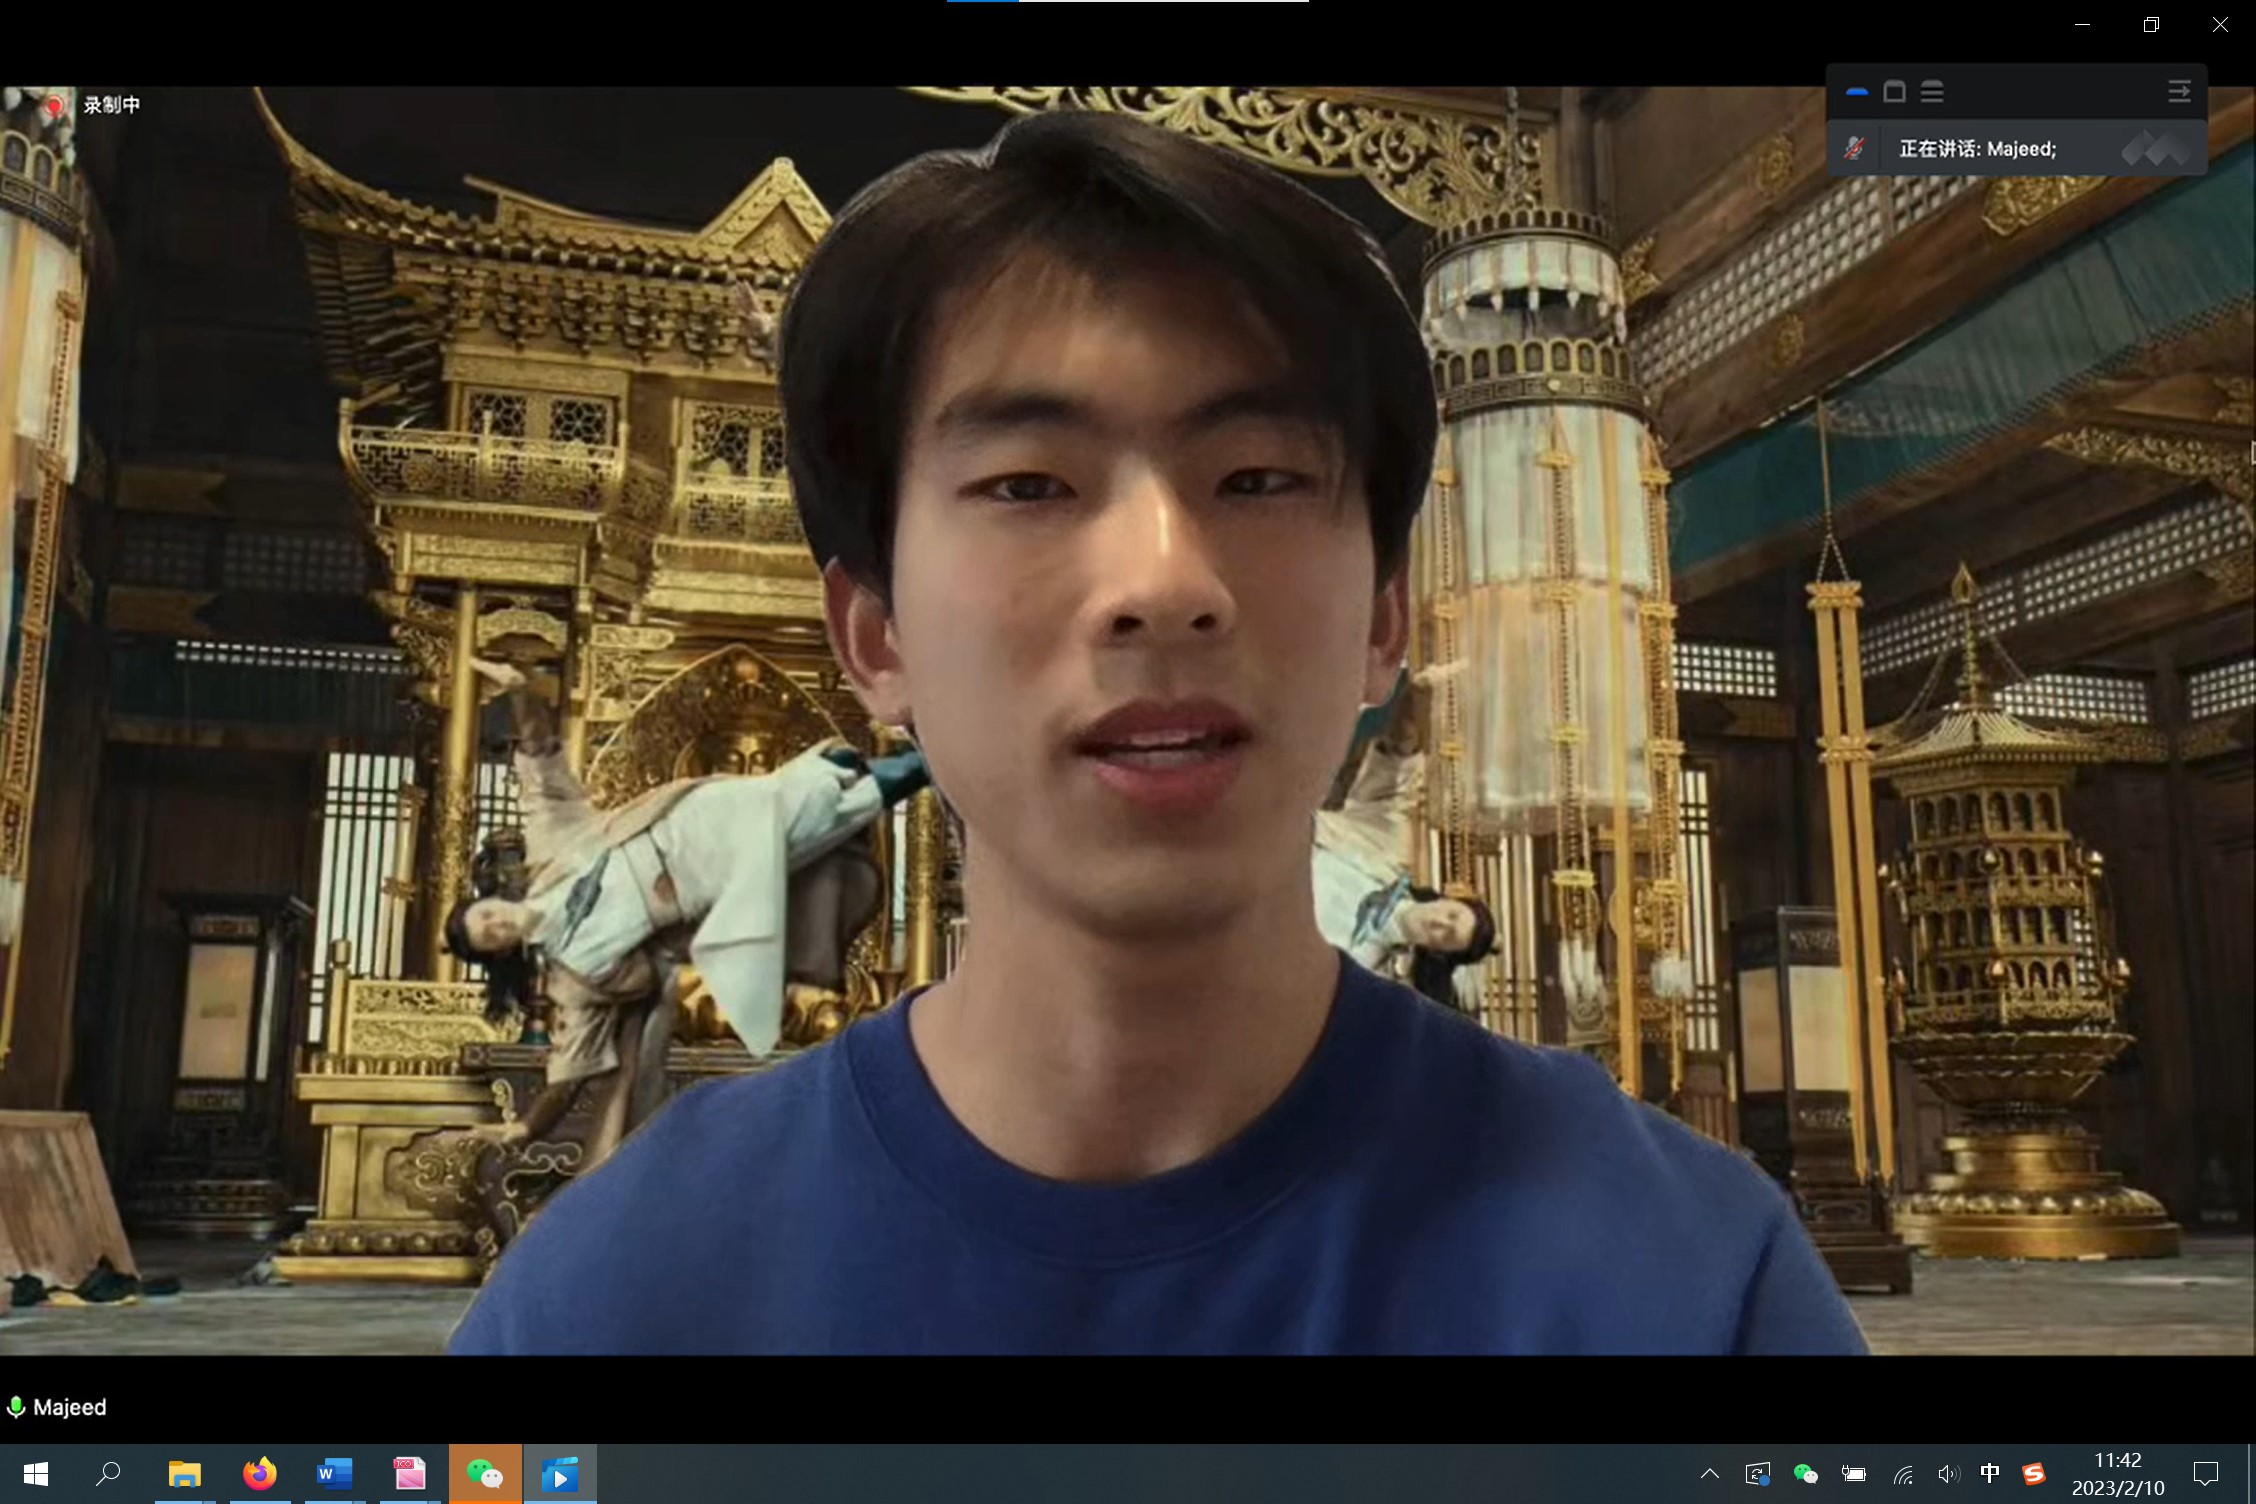2256x1504 pixels.
Task: Click the 录制中 recording label
Action: click(111, 105)
